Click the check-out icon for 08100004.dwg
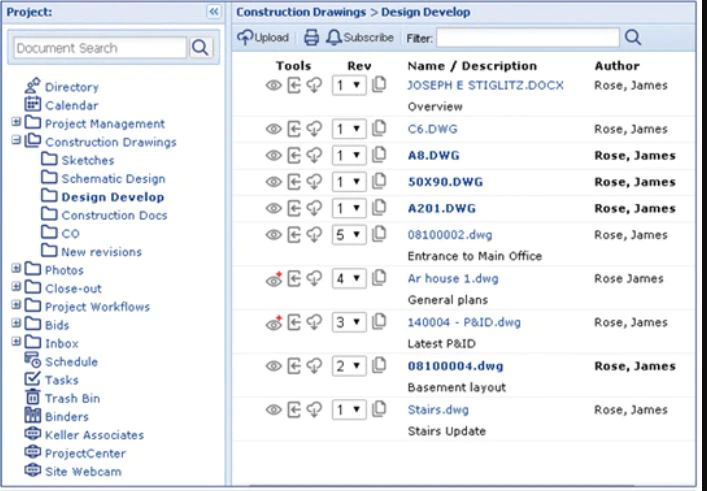The height and width of the screenshot is (491, 707). 294,366
